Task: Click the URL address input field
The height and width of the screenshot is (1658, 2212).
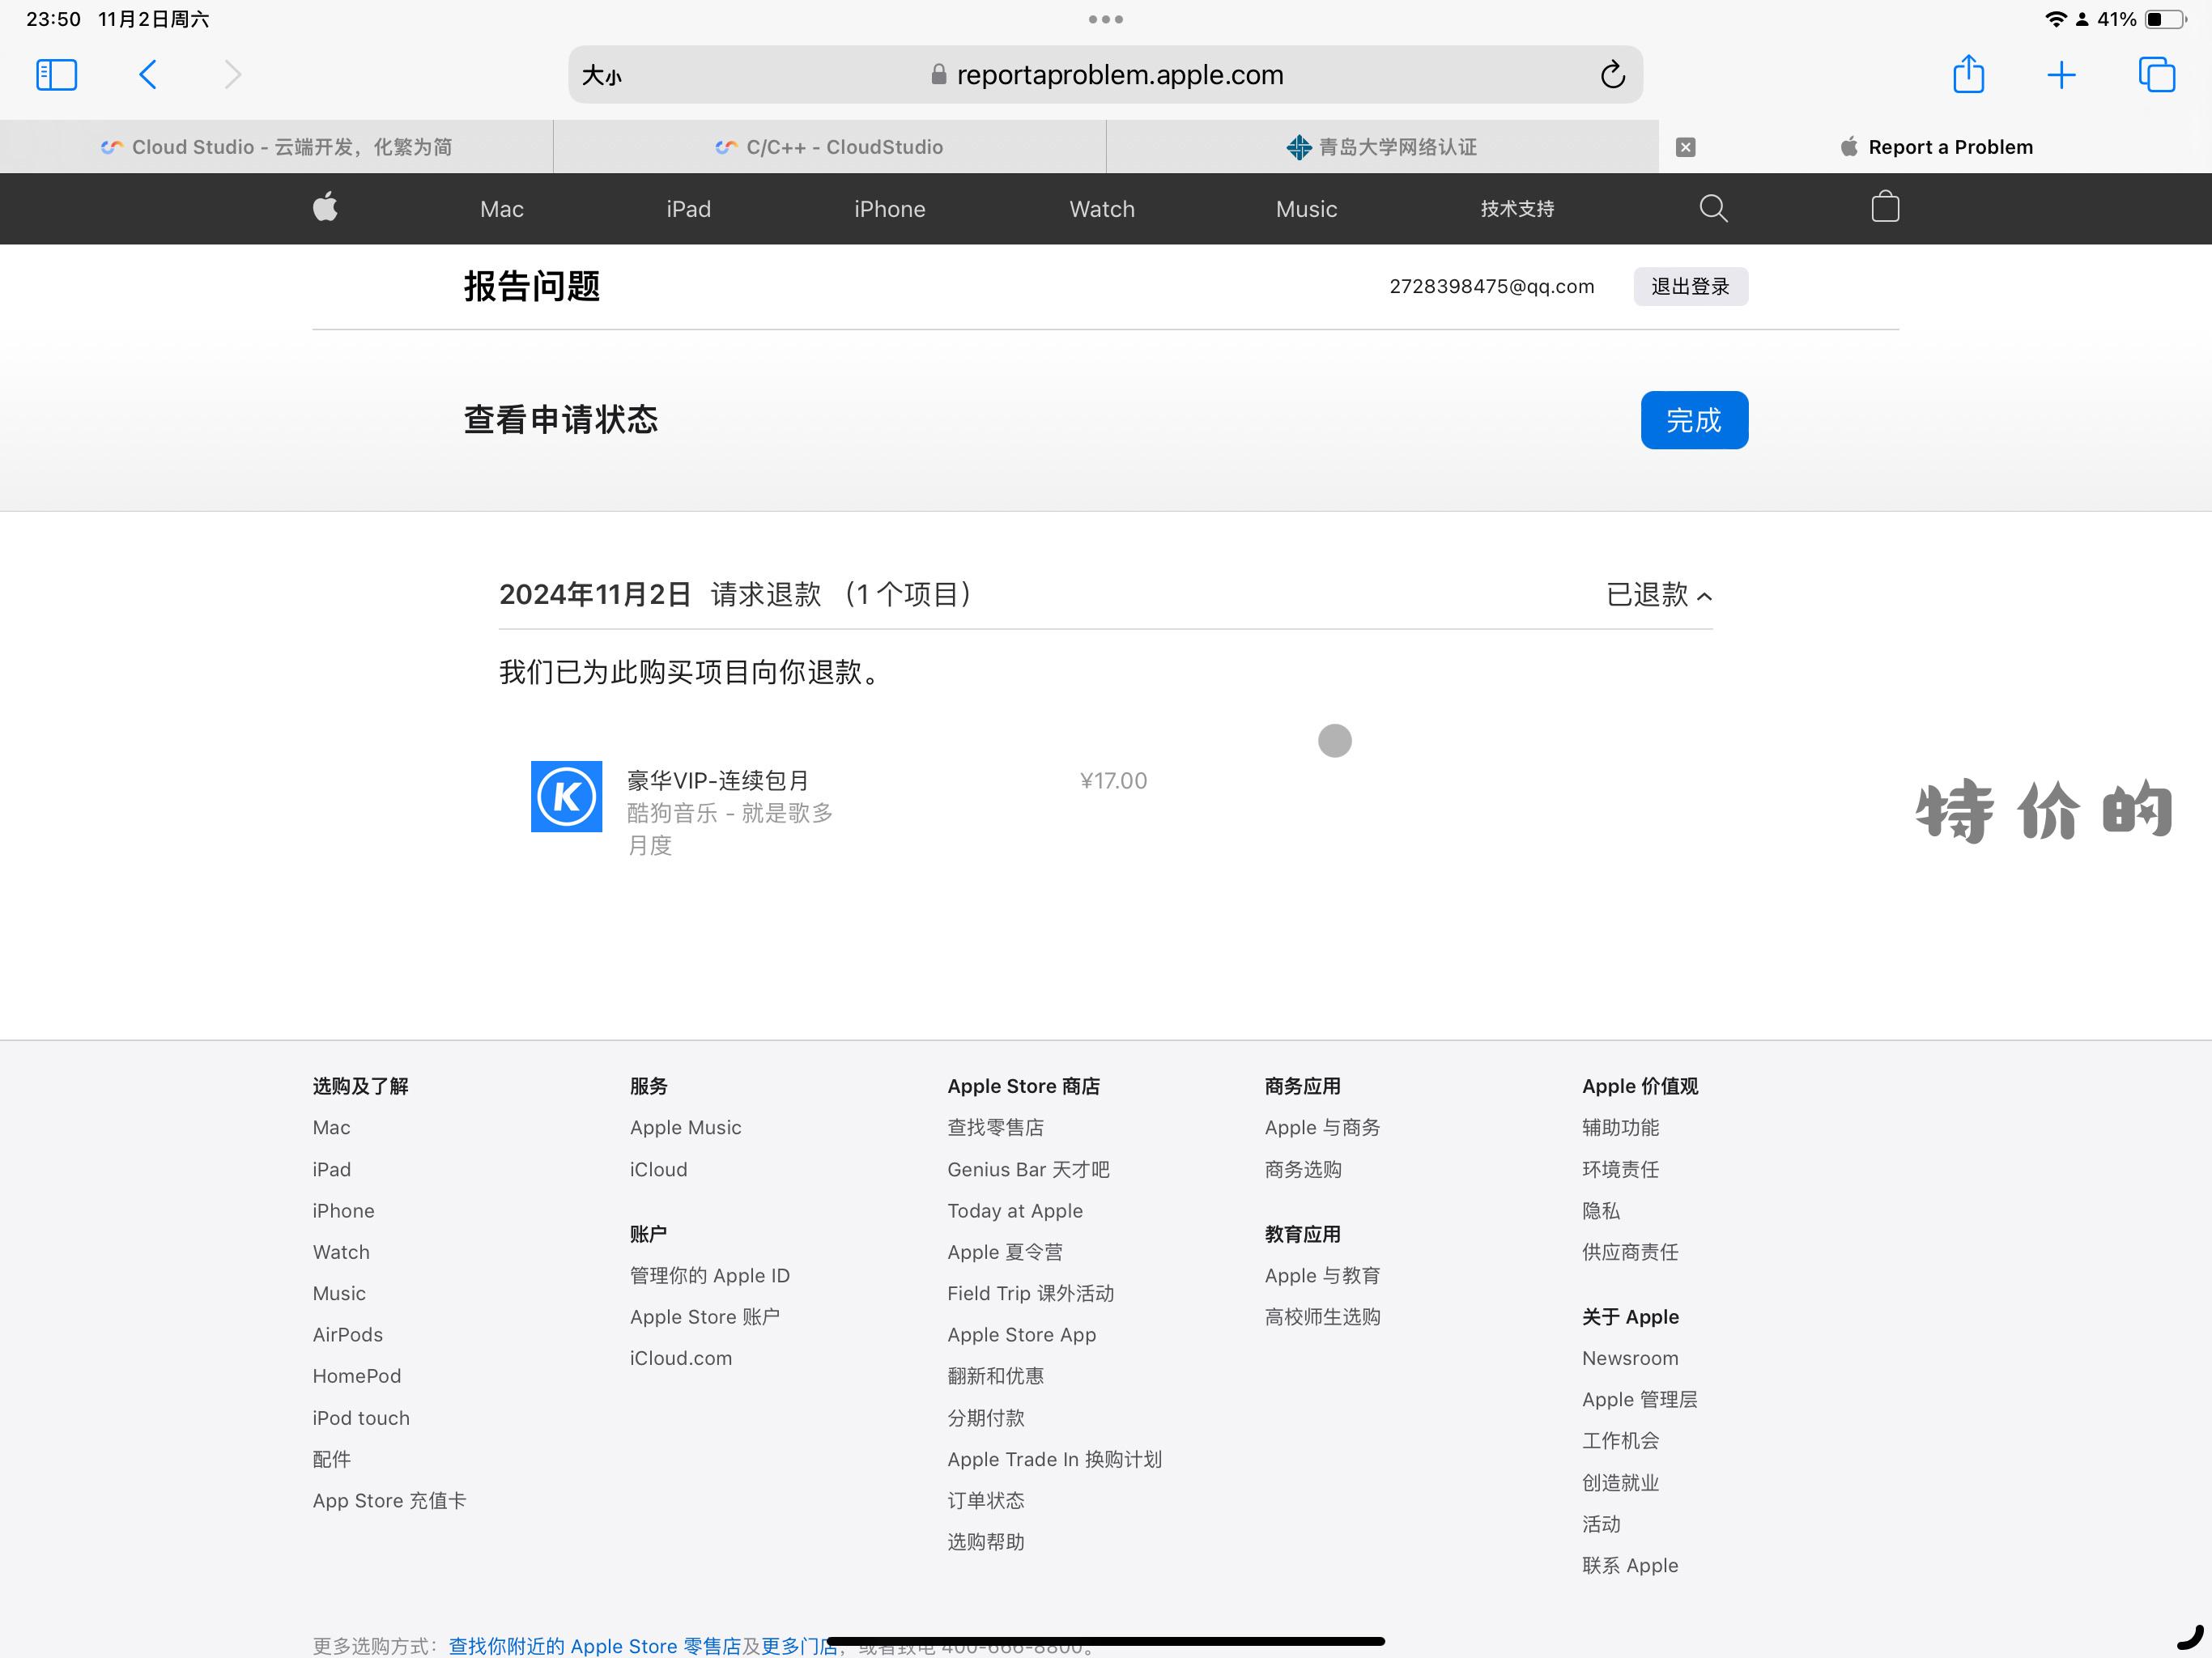Action: click(1104, 73)
